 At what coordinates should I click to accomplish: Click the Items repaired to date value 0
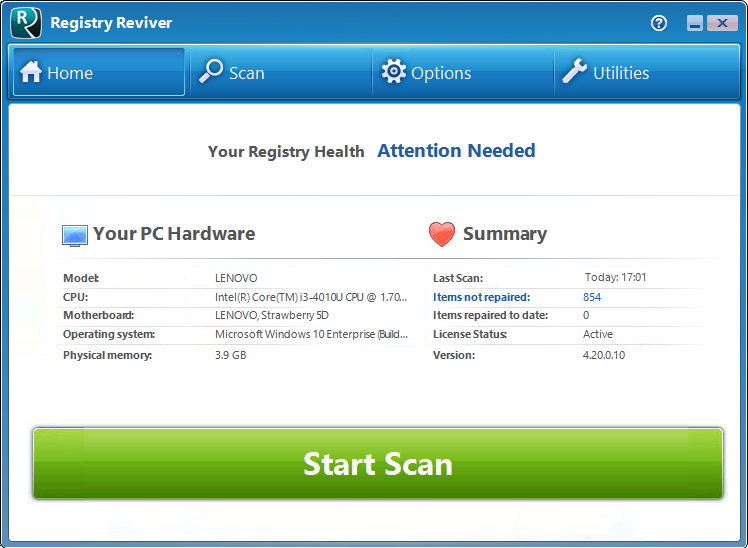(586, 315)
